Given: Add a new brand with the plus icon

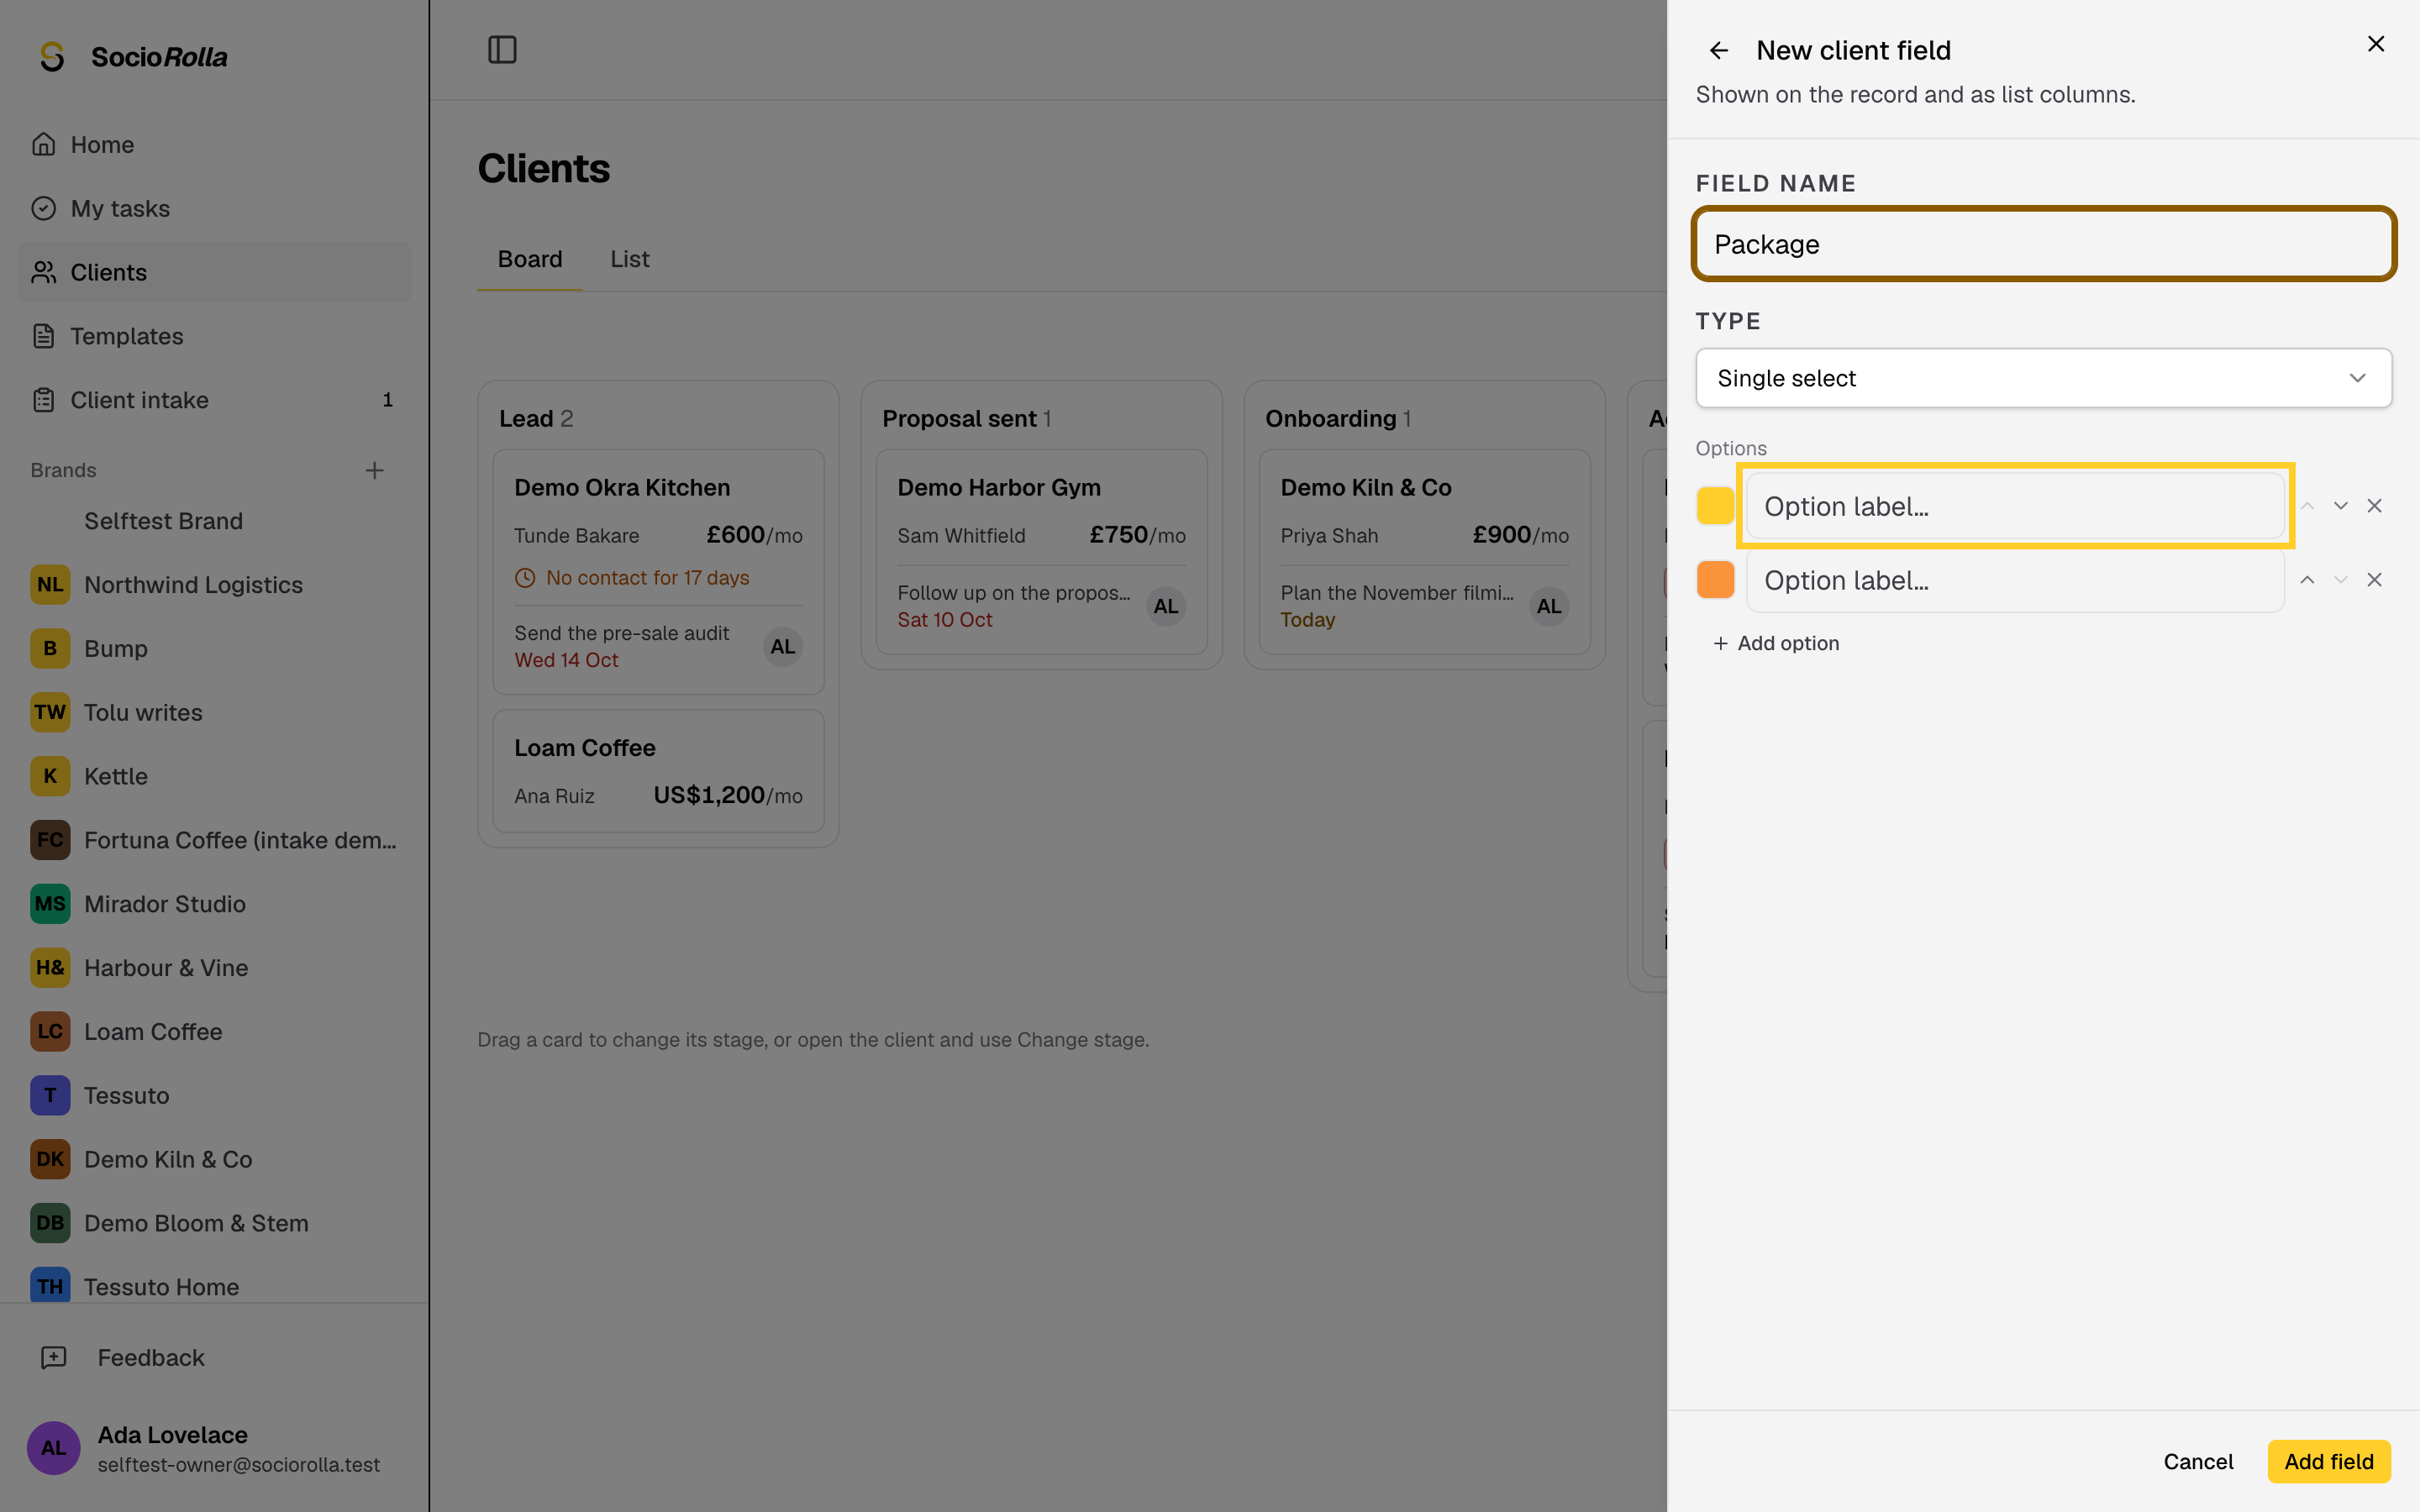Looking at the screenshot, I should [374, 470].
